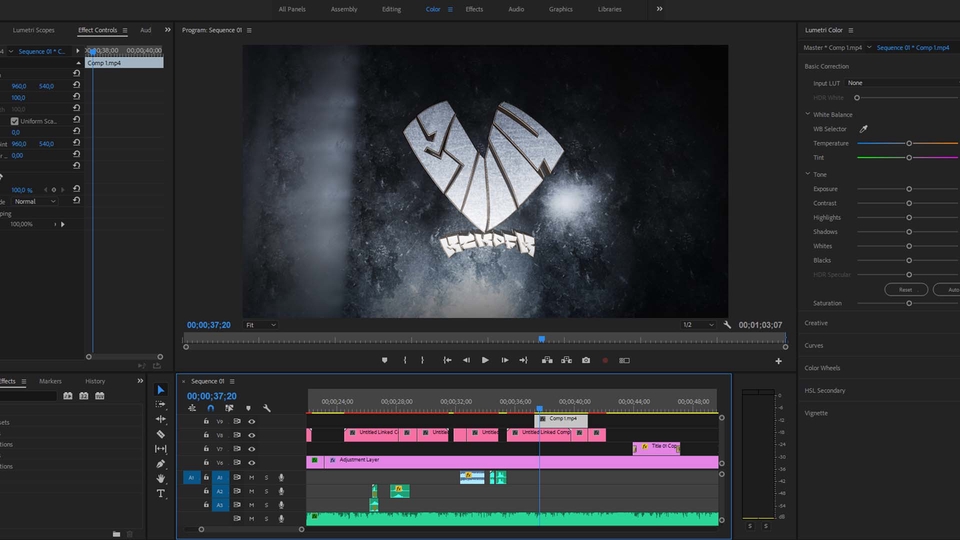Viewport: 960px width, 540px height.
Task: Play the sequence in Program monitor
Action: [x=485, y=361]
